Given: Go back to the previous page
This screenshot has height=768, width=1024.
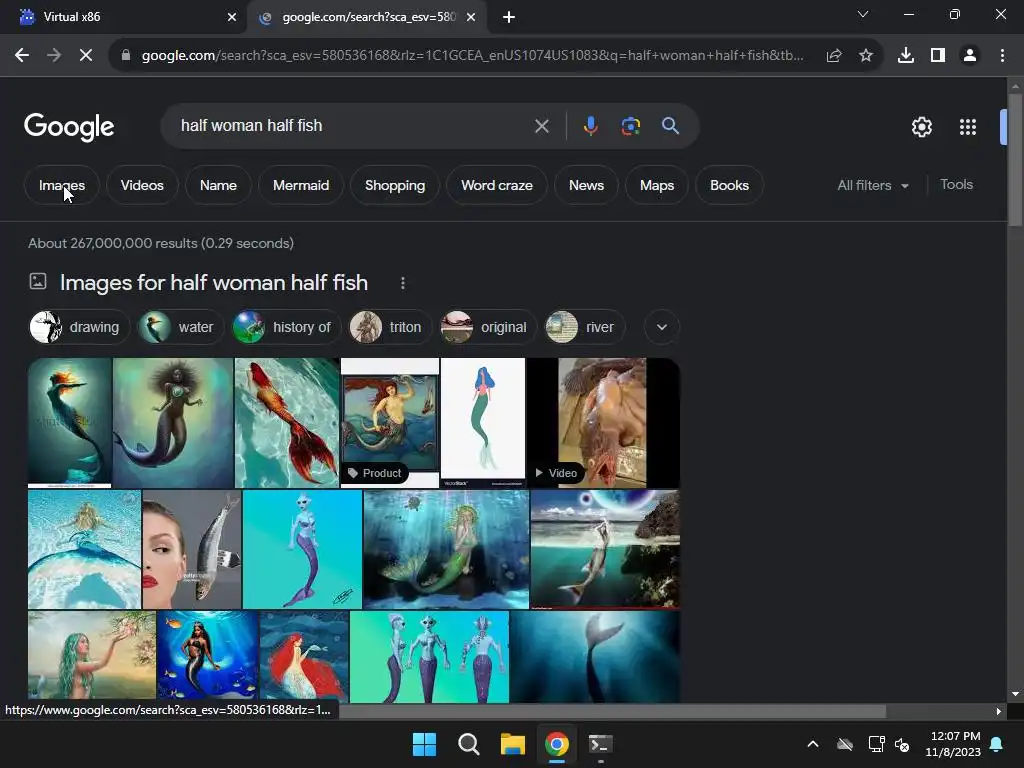Looking at the screenshot, I should (x=22, y=56).
